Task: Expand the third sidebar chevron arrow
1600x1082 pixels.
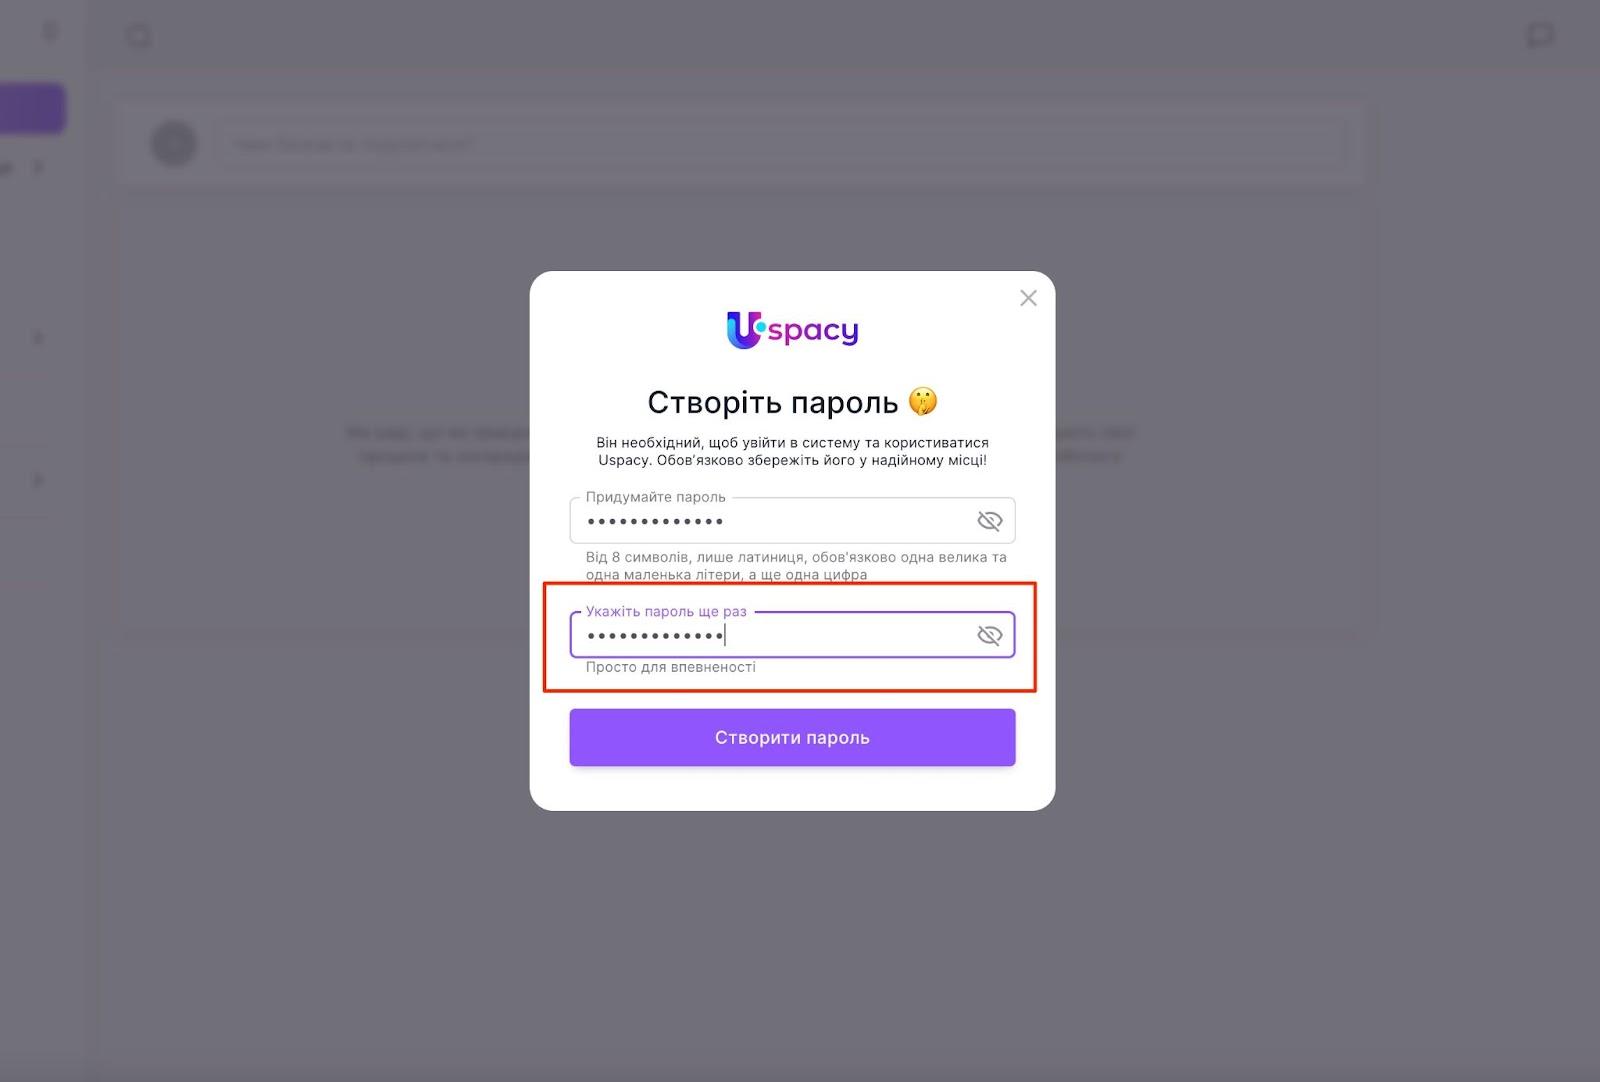Action: (38, 481)
